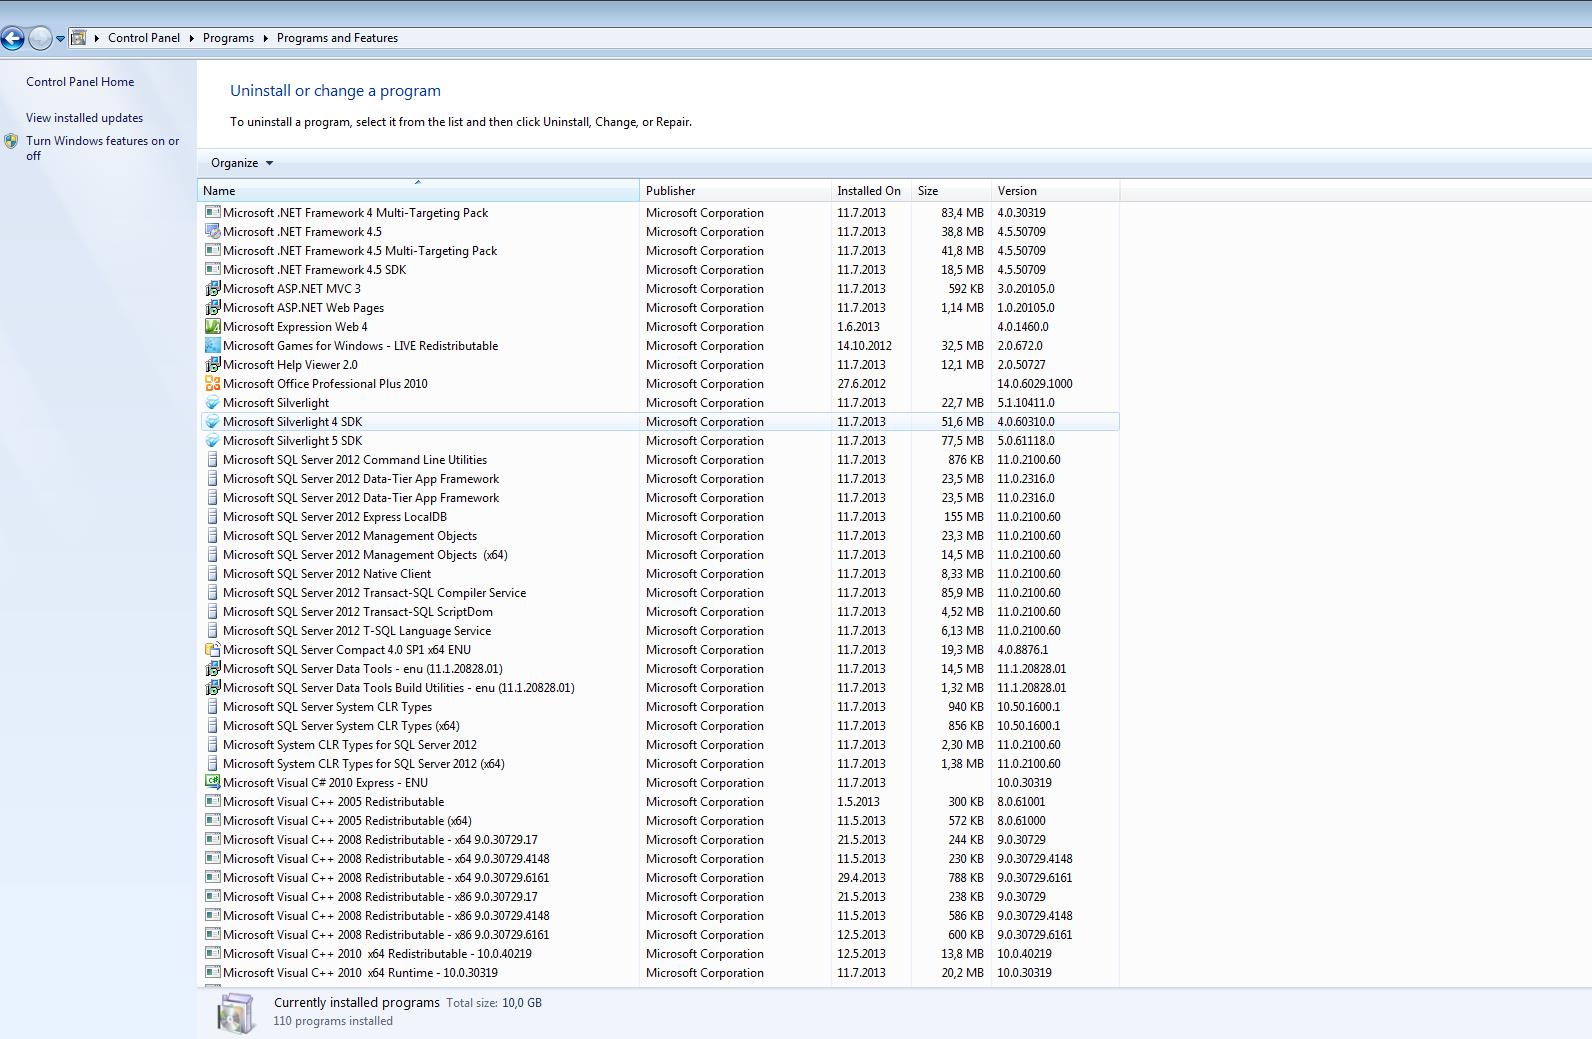Viewport: 1592px width, 1039px height.
Task: Open View installed updates link
Action: pyautogui.click(x=84, y=118)
